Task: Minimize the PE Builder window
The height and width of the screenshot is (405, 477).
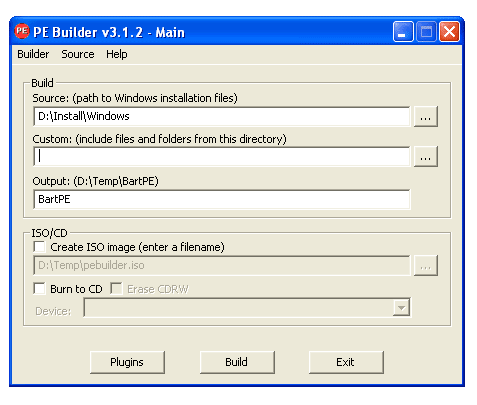Action: [x=403, y=32]
